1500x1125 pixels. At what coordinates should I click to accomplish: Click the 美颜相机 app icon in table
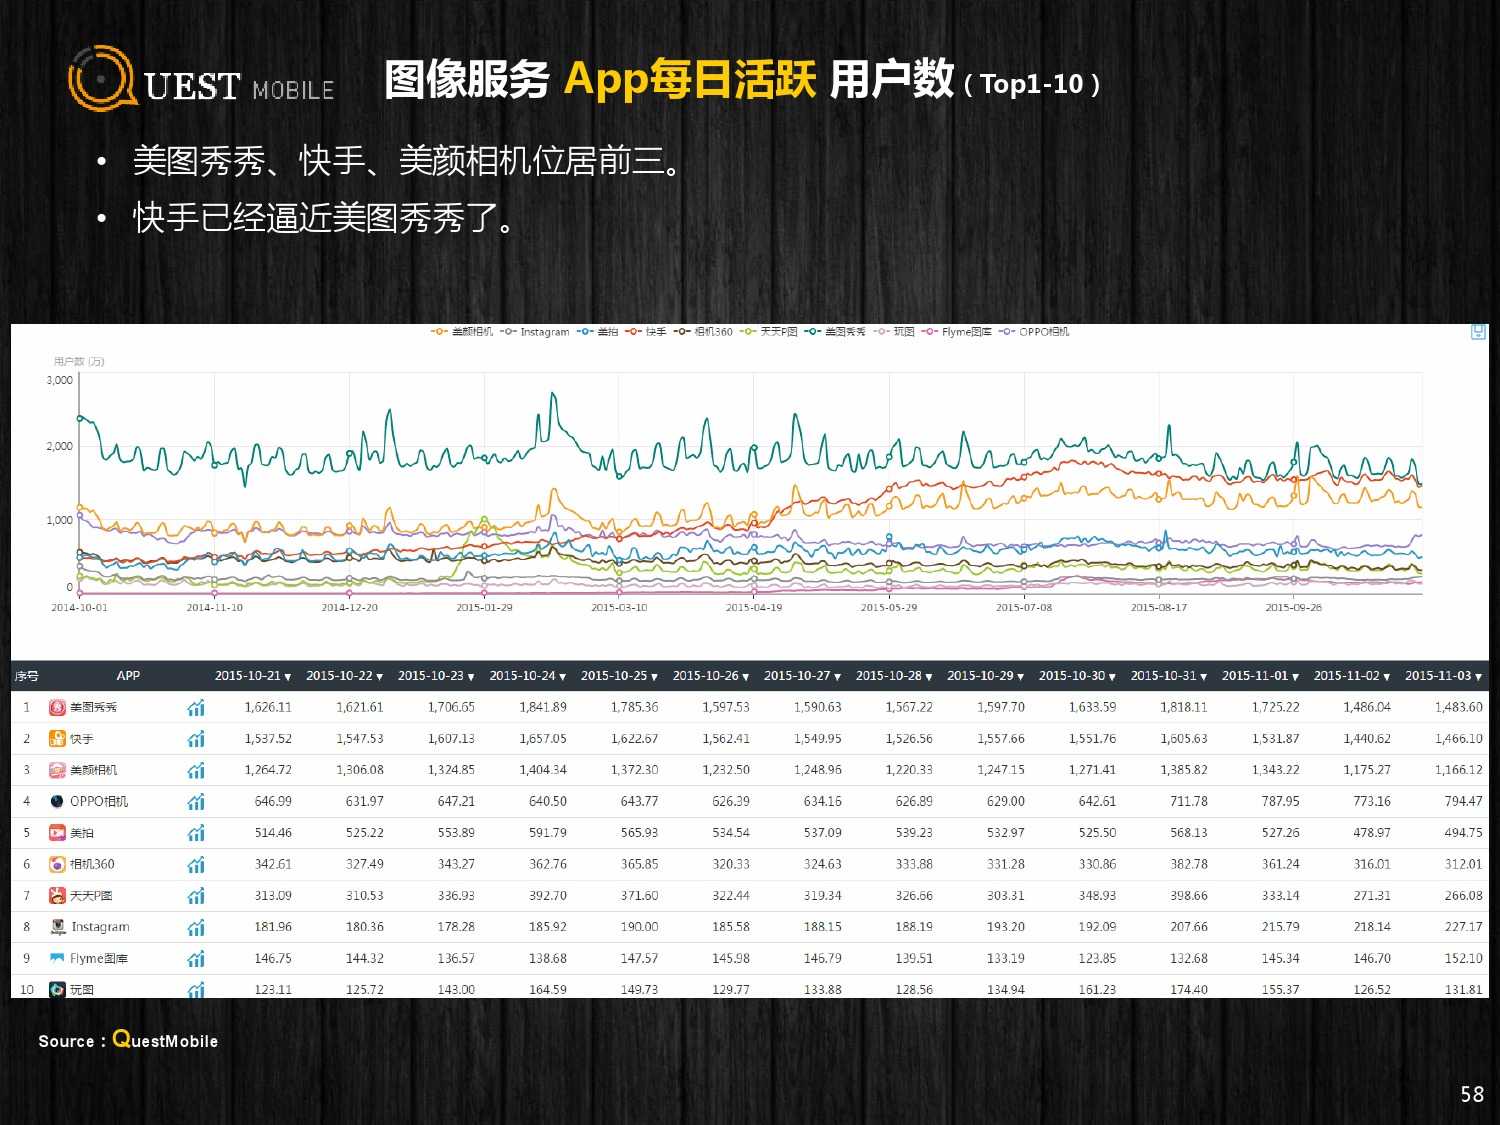58,770
